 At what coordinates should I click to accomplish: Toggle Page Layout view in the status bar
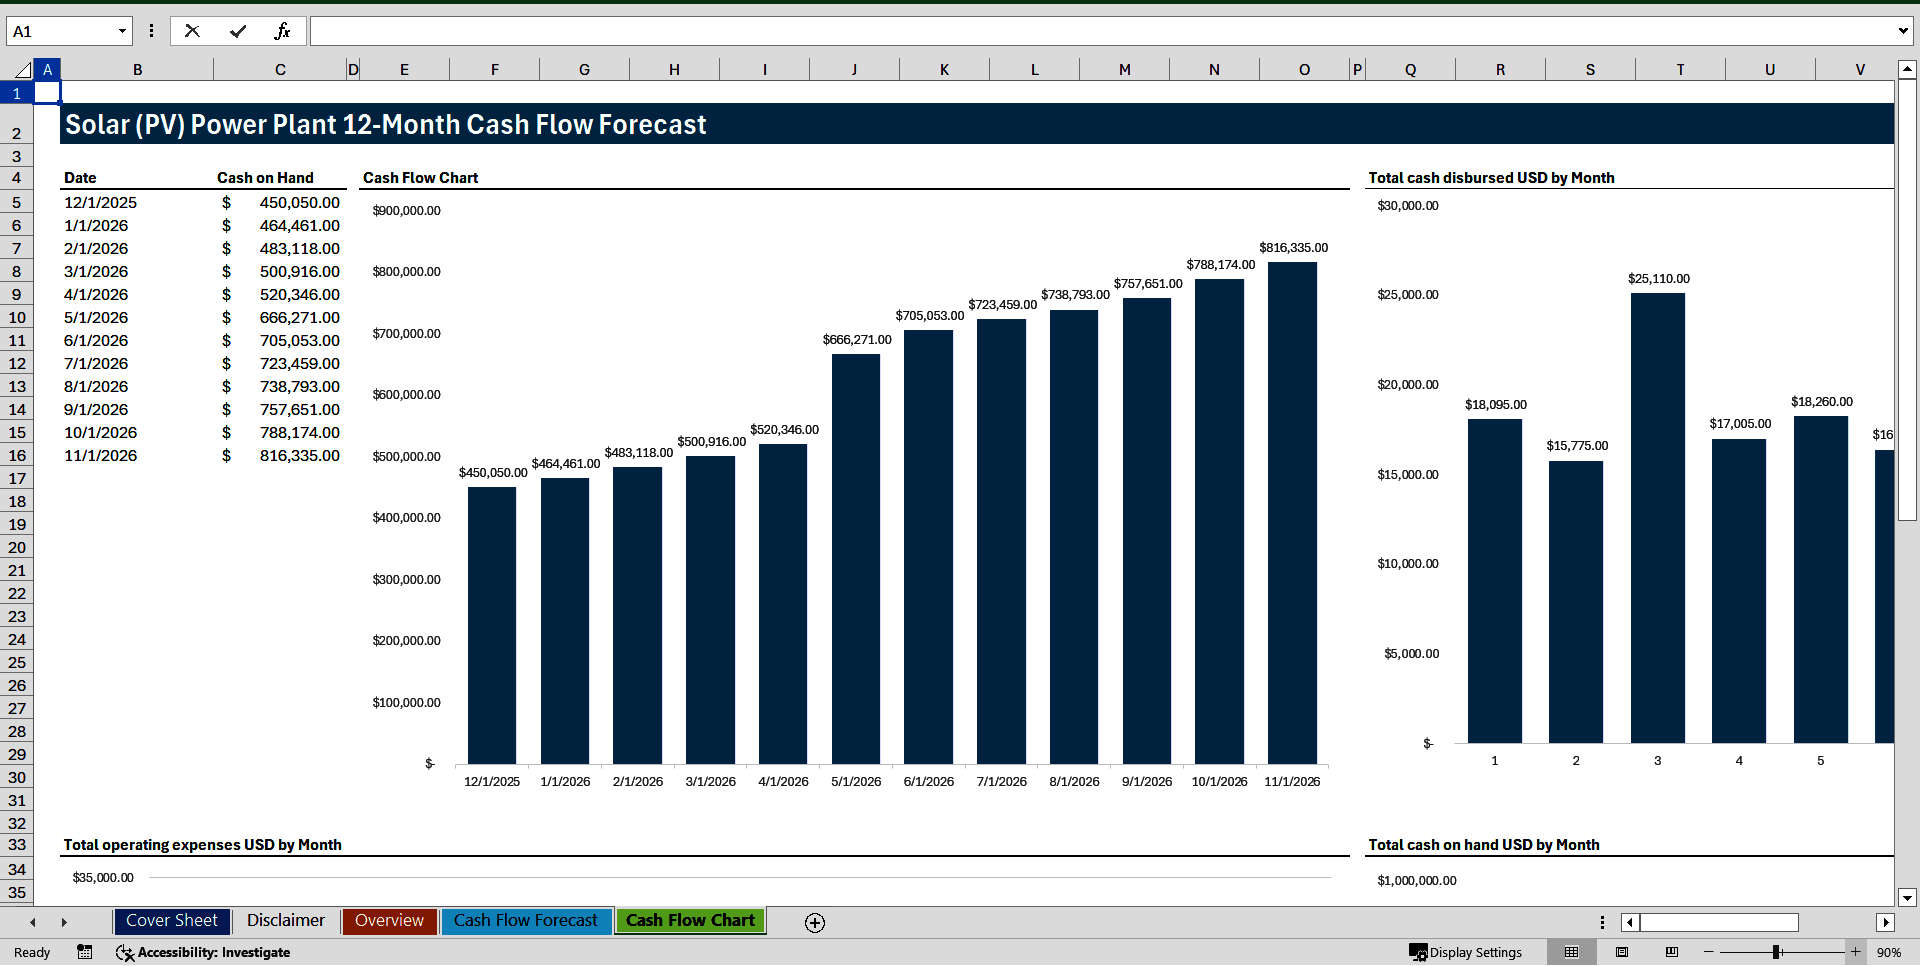point(1621,952)
